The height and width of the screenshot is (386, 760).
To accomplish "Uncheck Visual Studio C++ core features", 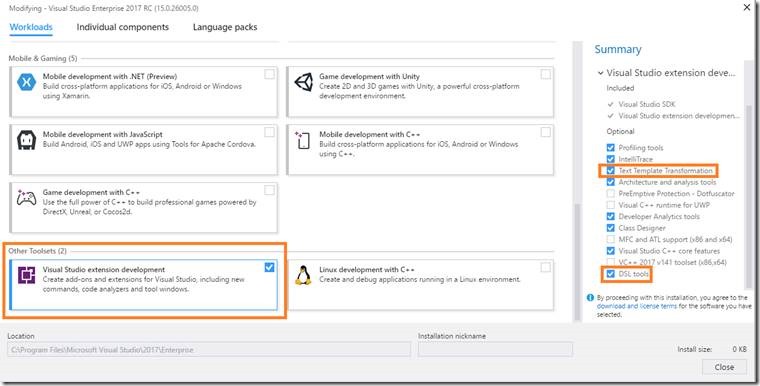I will (611, 251).
